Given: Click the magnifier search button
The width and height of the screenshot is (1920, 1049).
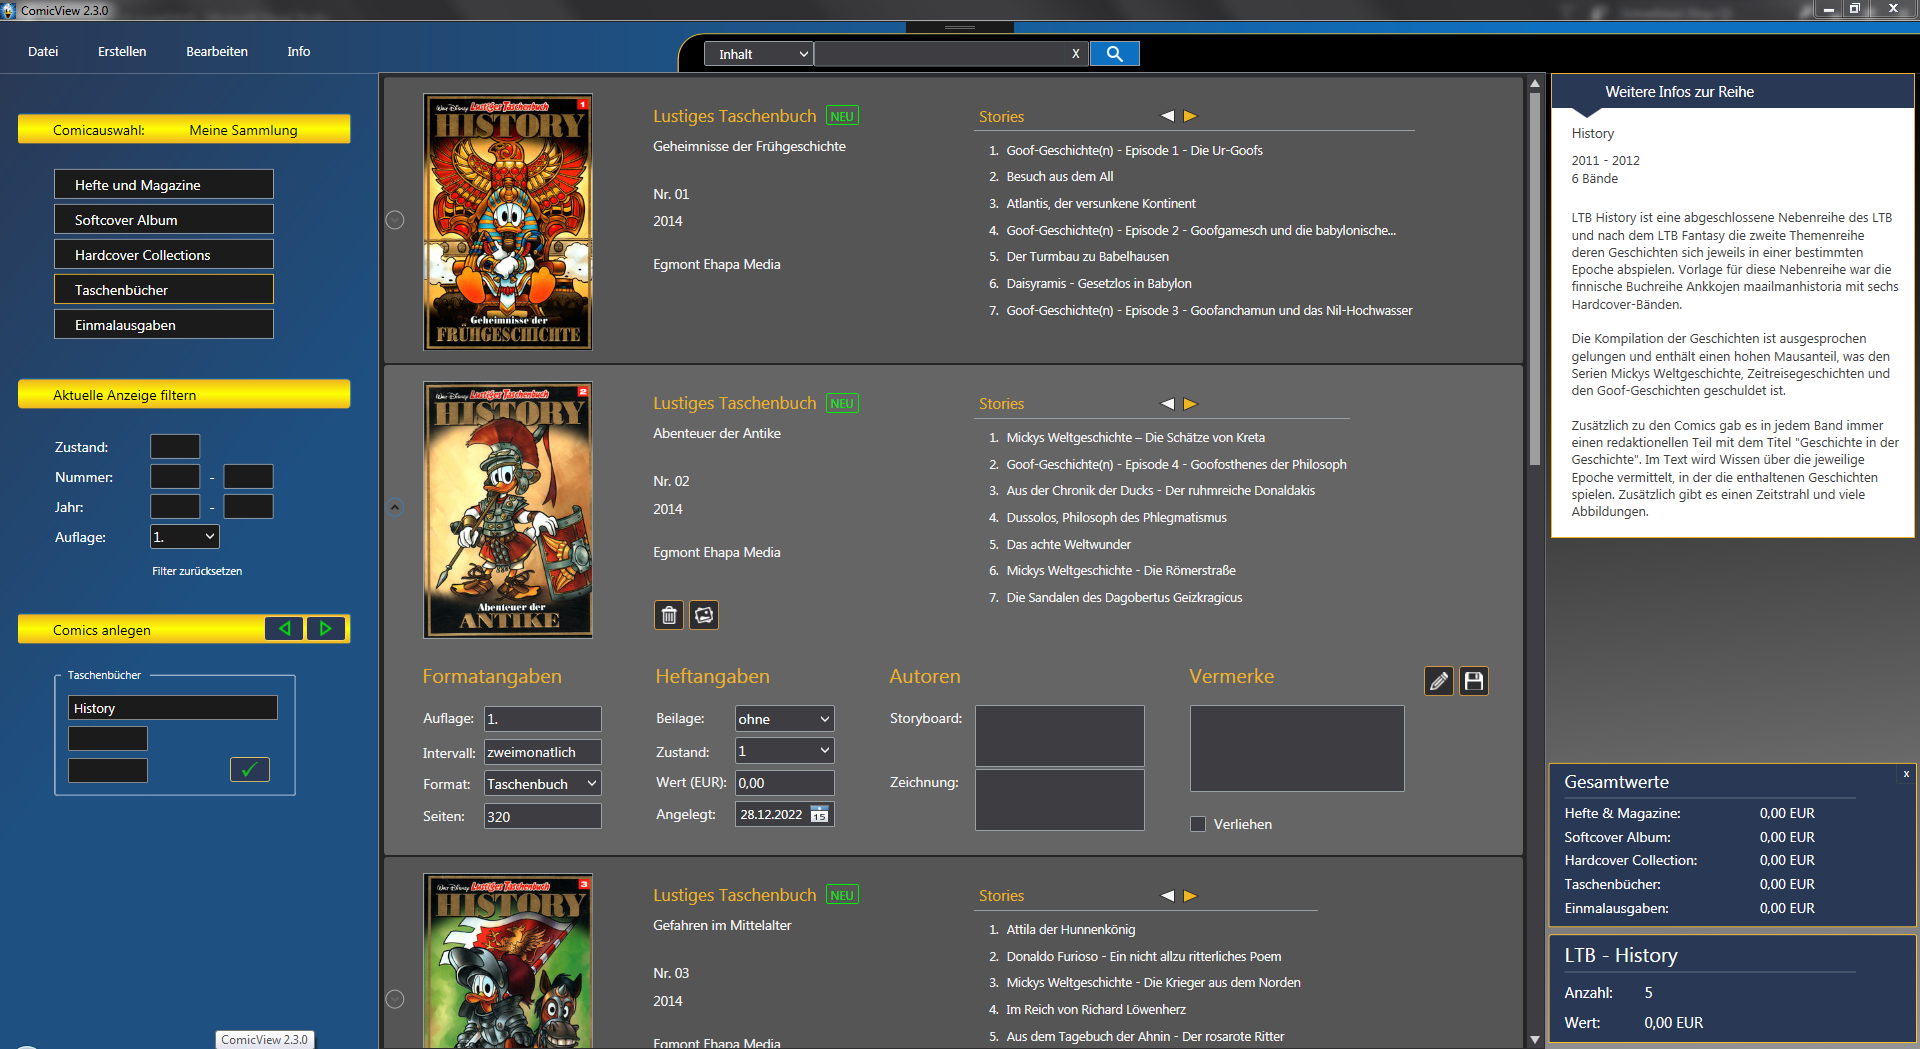Looking at the screenshot, I should tap(1114, 54).
